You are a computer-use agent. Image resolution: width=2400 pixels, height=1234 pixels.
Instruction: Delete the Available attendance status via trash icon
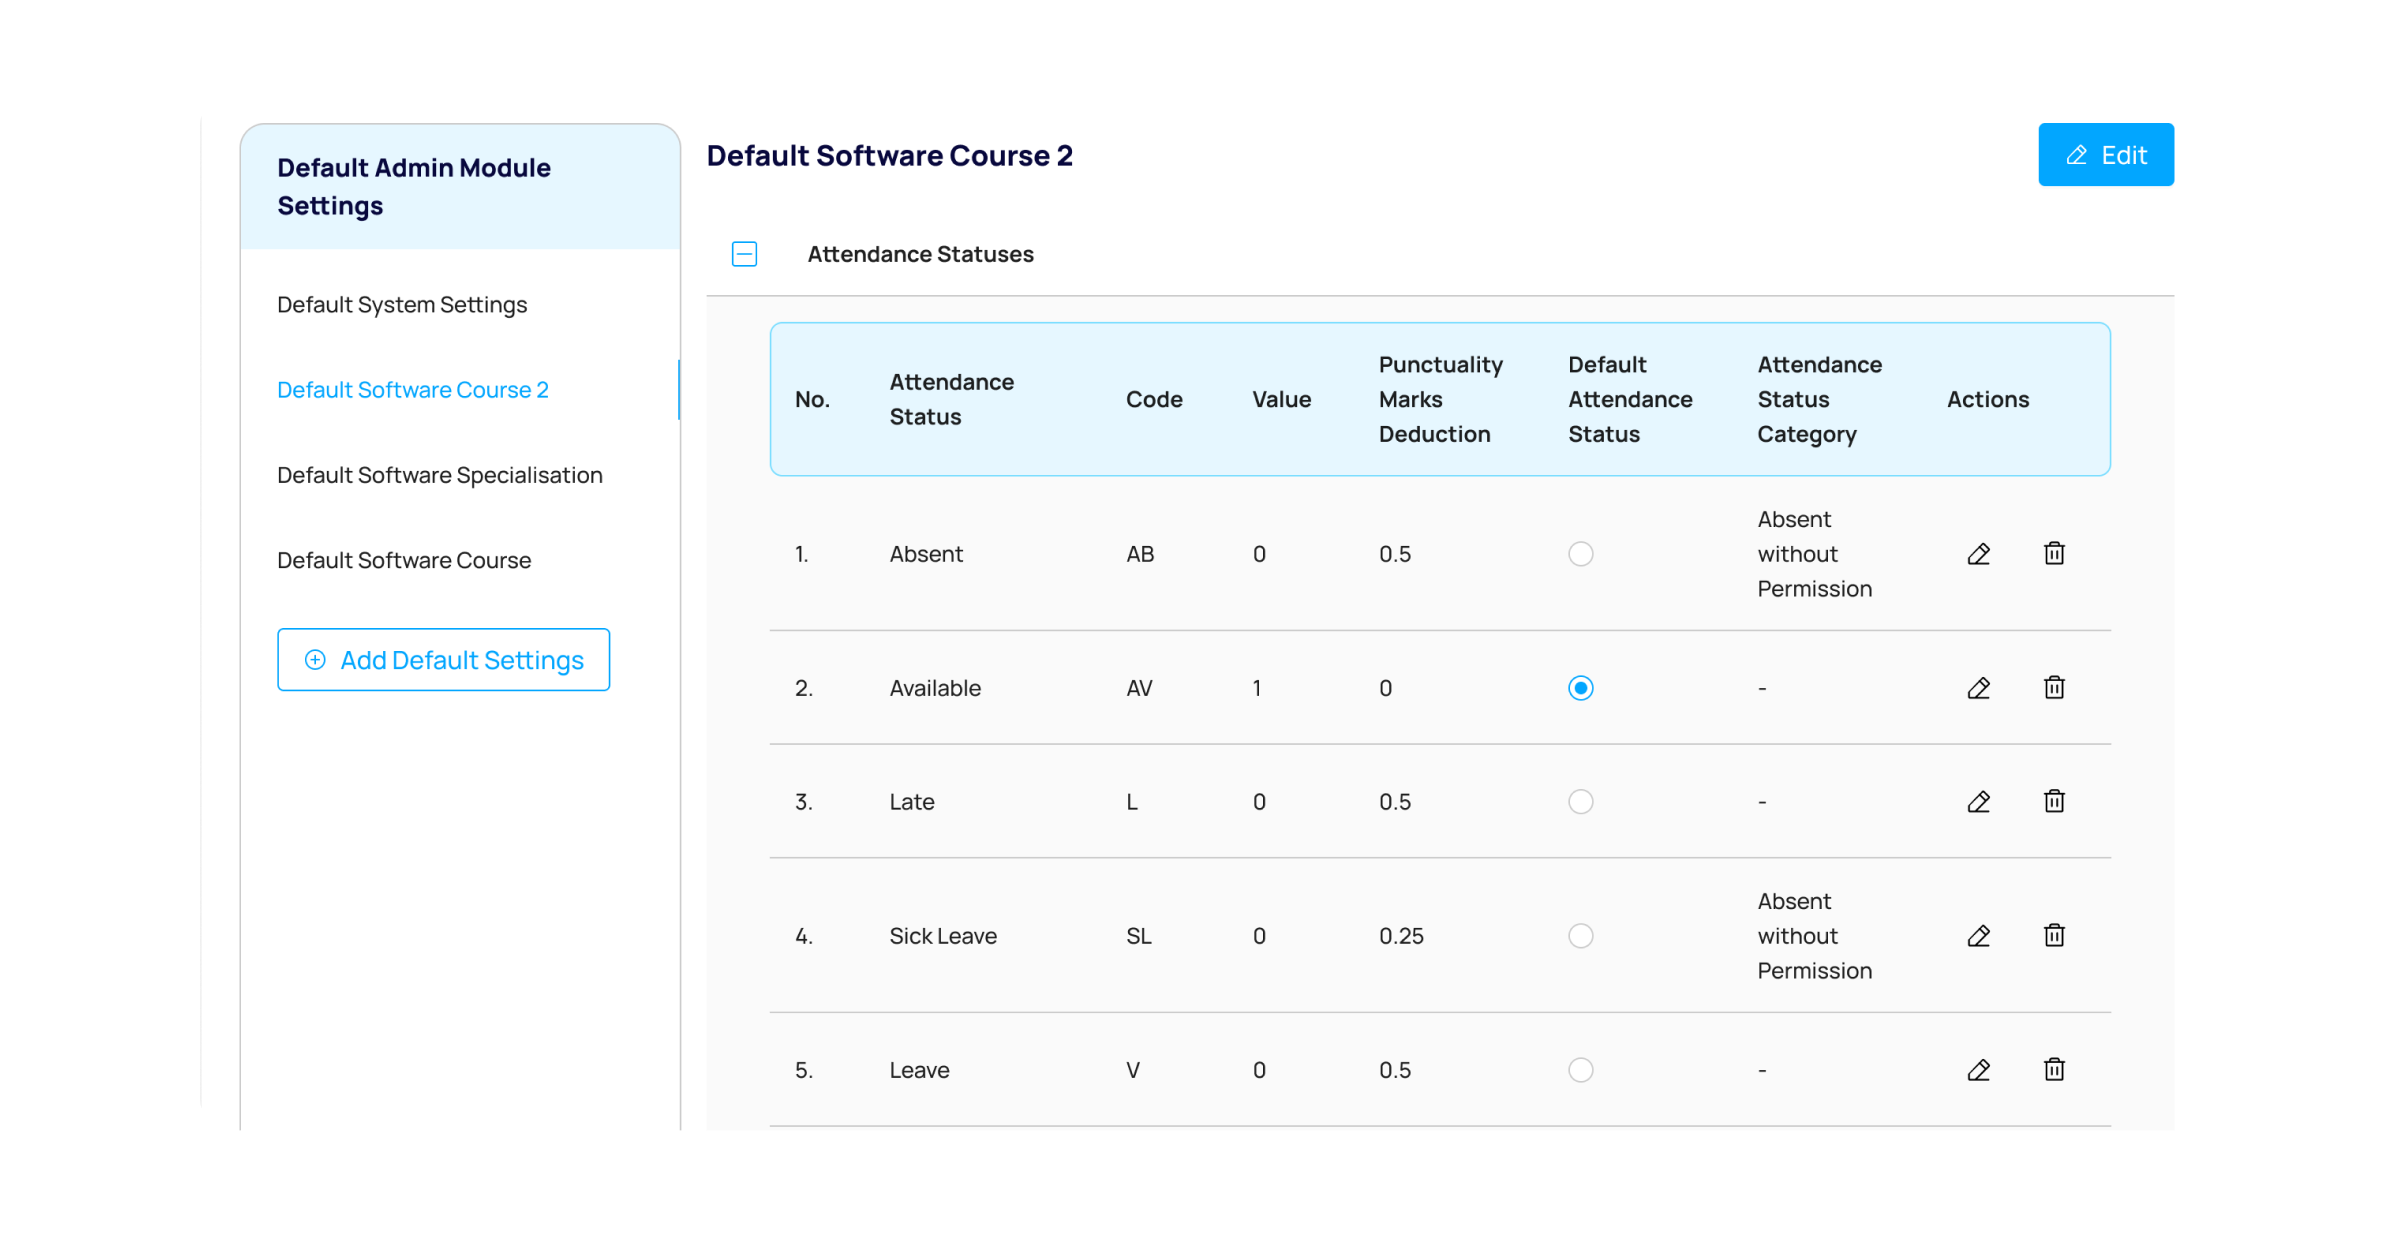coord(2054,687)
